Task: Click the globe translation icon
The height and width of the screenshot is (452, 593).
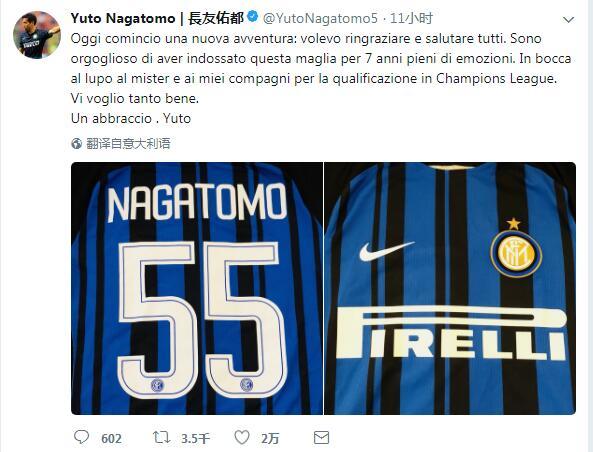Action: [76, 144]
